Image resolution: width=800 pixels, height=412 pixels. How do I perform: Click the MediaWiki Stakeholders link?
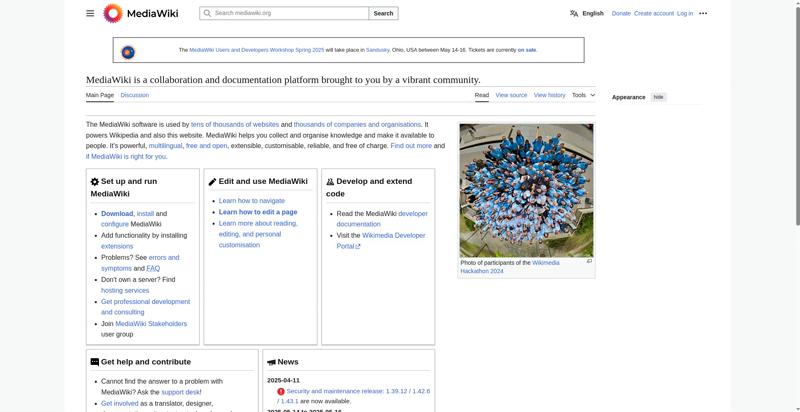click(x=151, y=324)
